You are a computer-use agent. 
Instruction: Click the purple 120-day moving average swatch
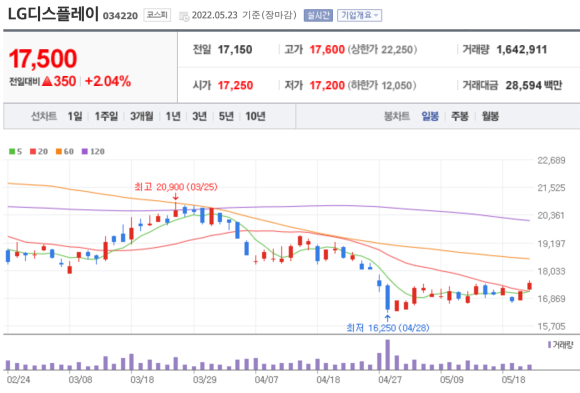pyautogui.click(x=85, y=151)
